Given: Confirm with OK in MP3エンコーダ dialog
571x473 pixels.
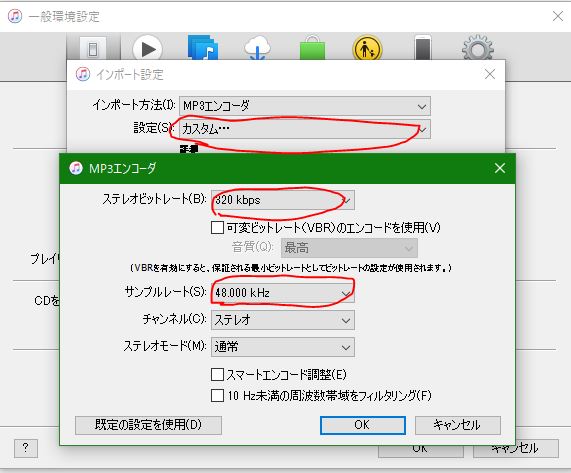Looking at the screenshot, I should point(363,425).
